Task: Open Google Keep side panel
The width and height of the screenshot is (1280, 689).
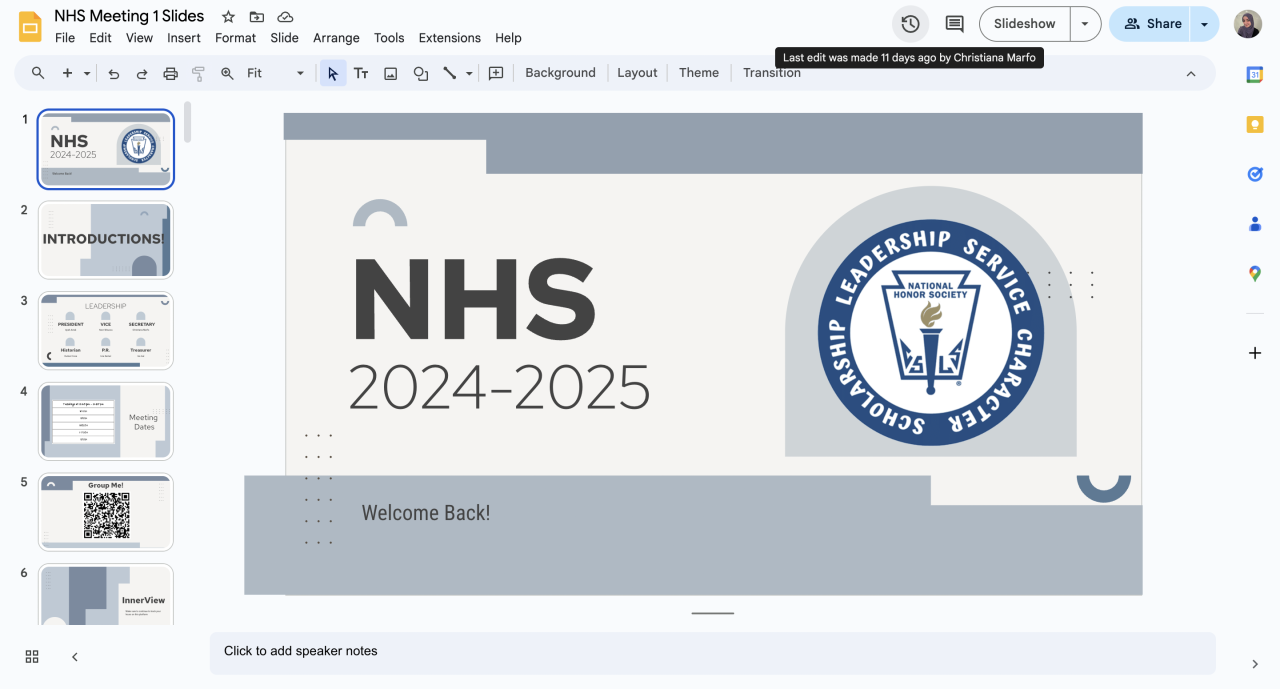Action: (x=1255, y=124)
